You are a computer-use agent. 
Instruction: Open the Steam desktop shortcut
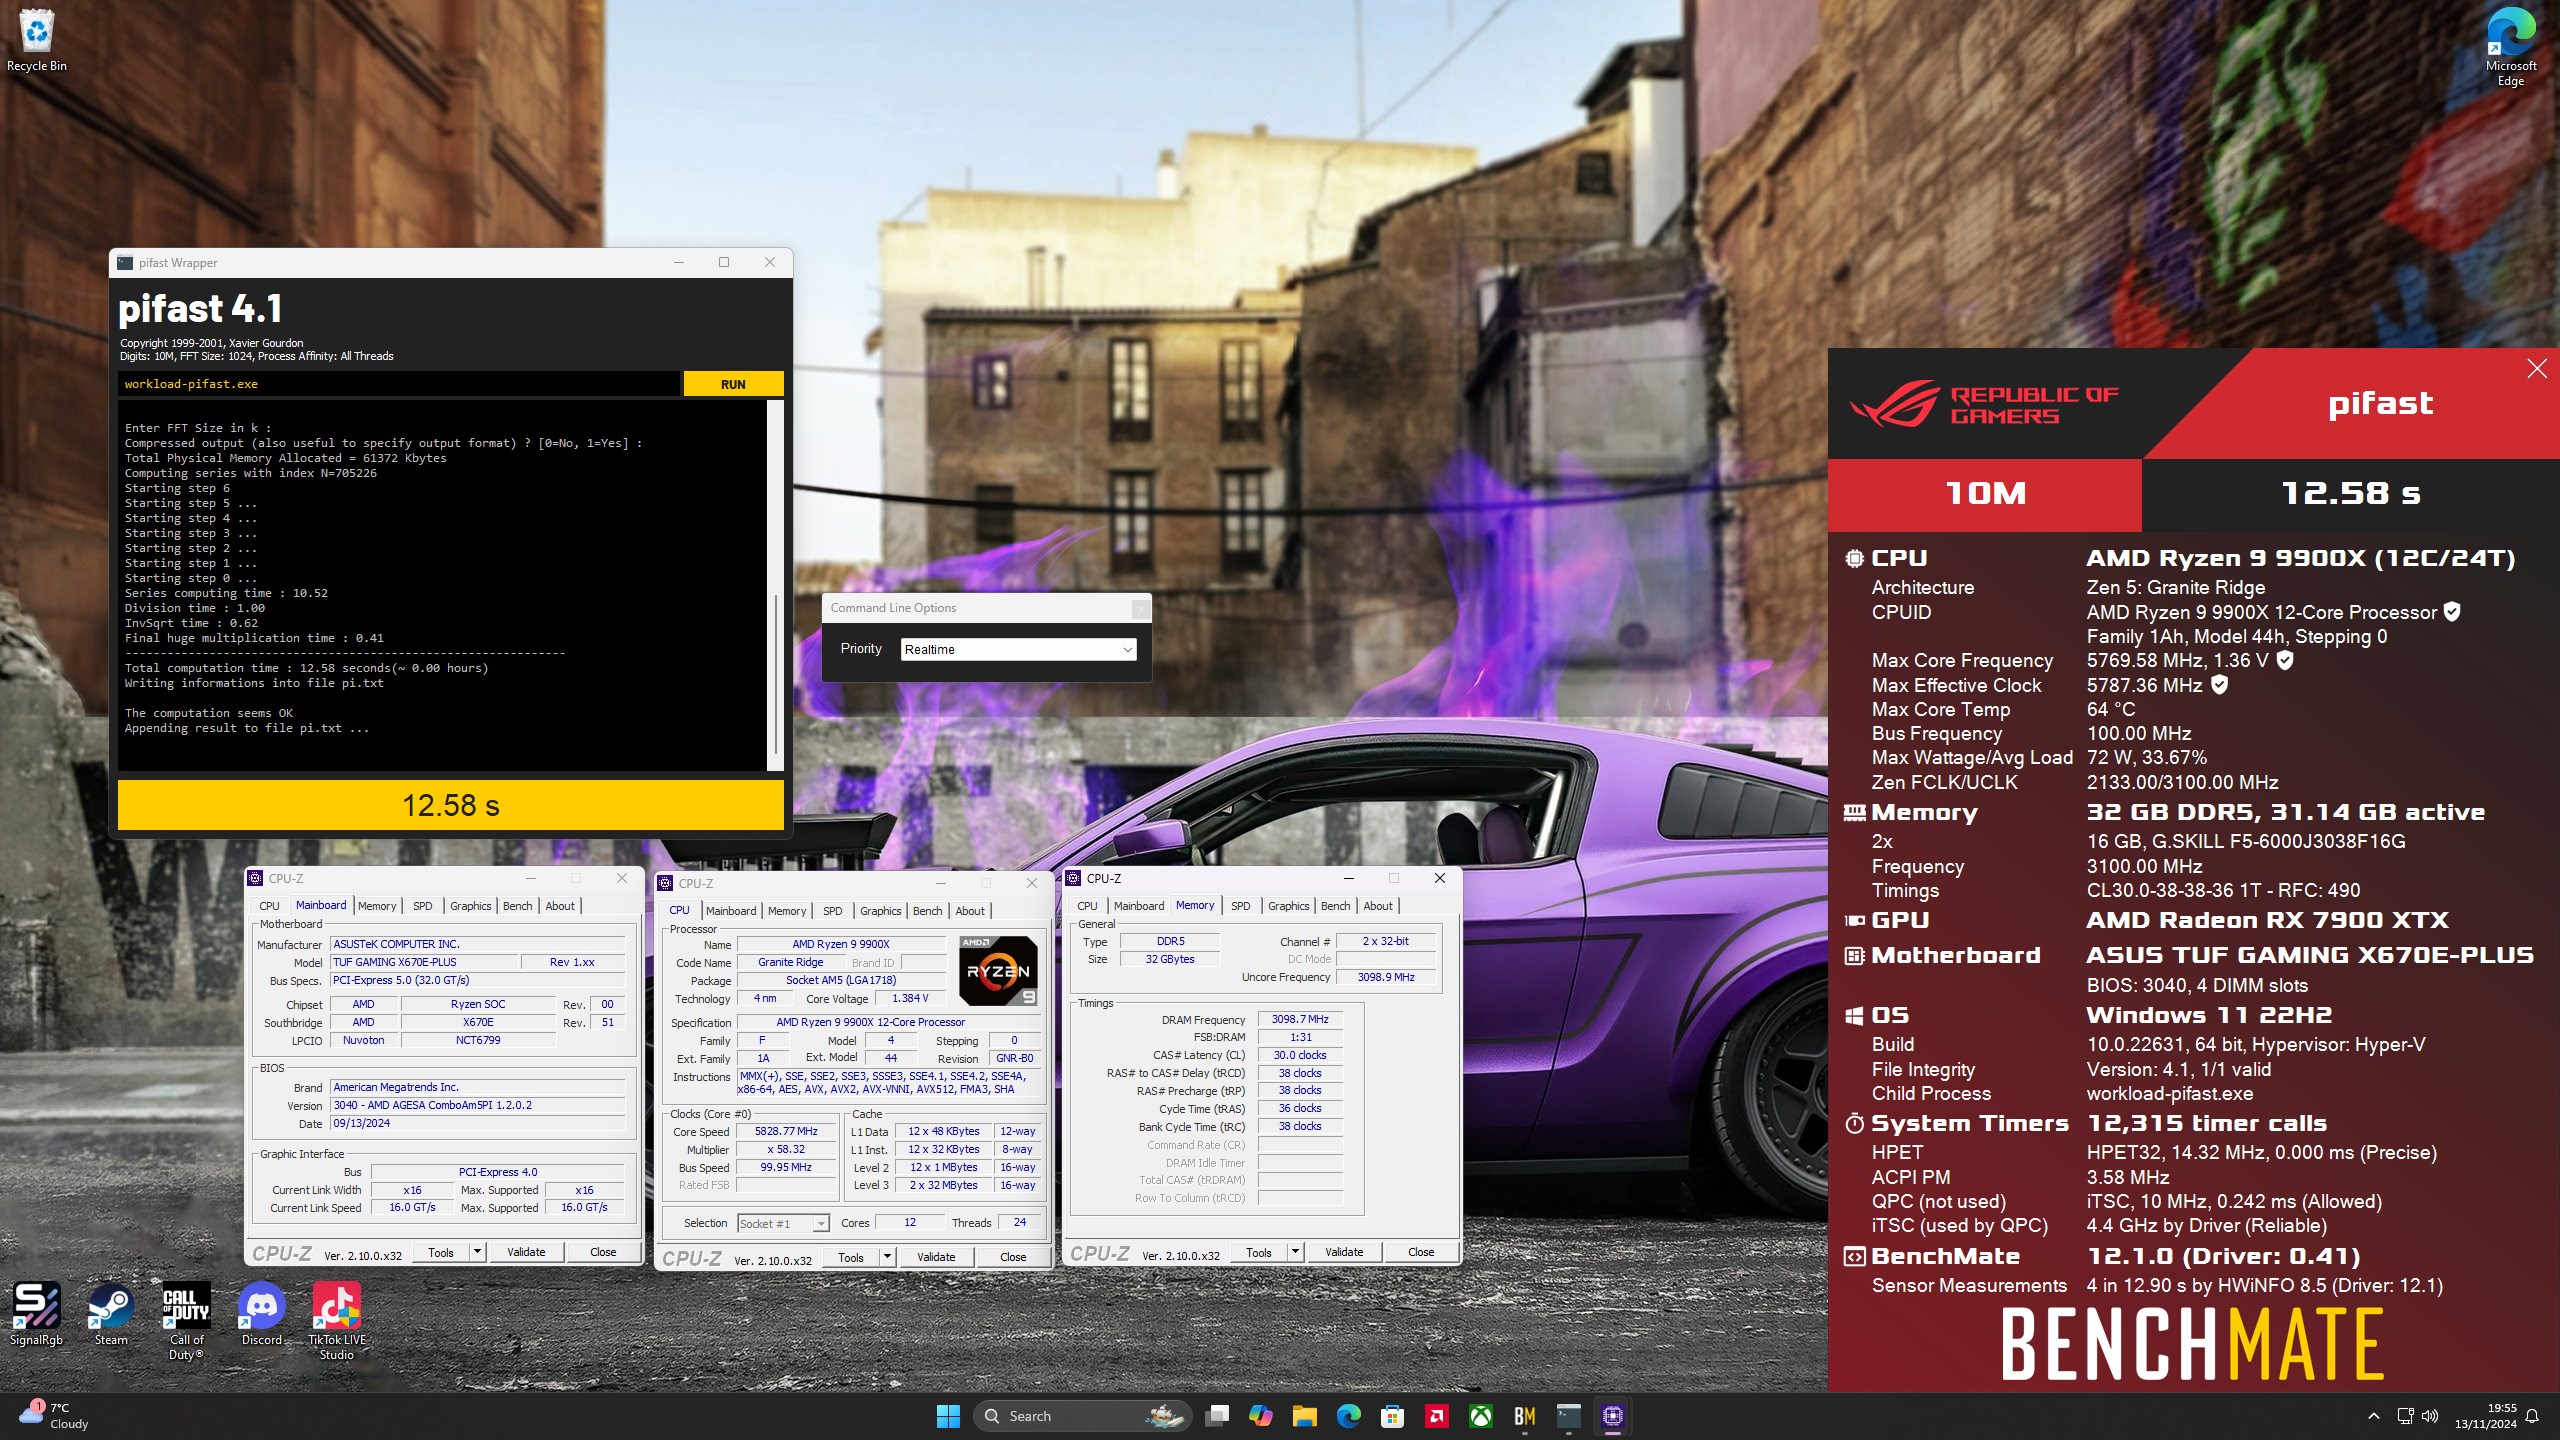111,1314
